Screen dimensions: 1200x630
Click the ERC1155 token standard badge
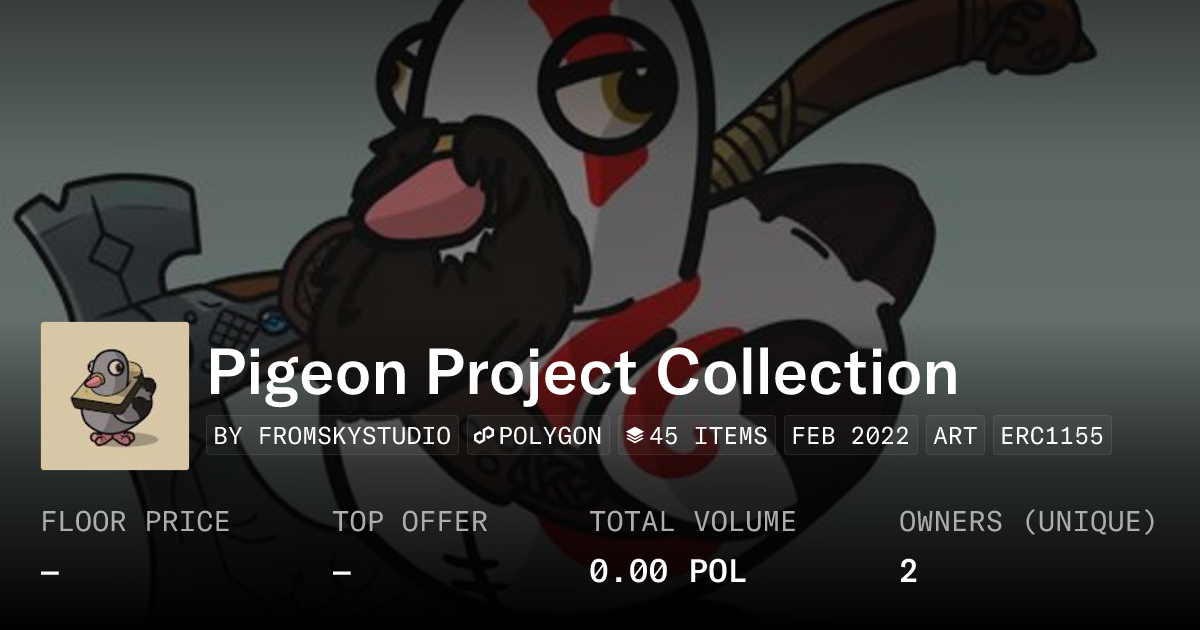[1052, 436]
